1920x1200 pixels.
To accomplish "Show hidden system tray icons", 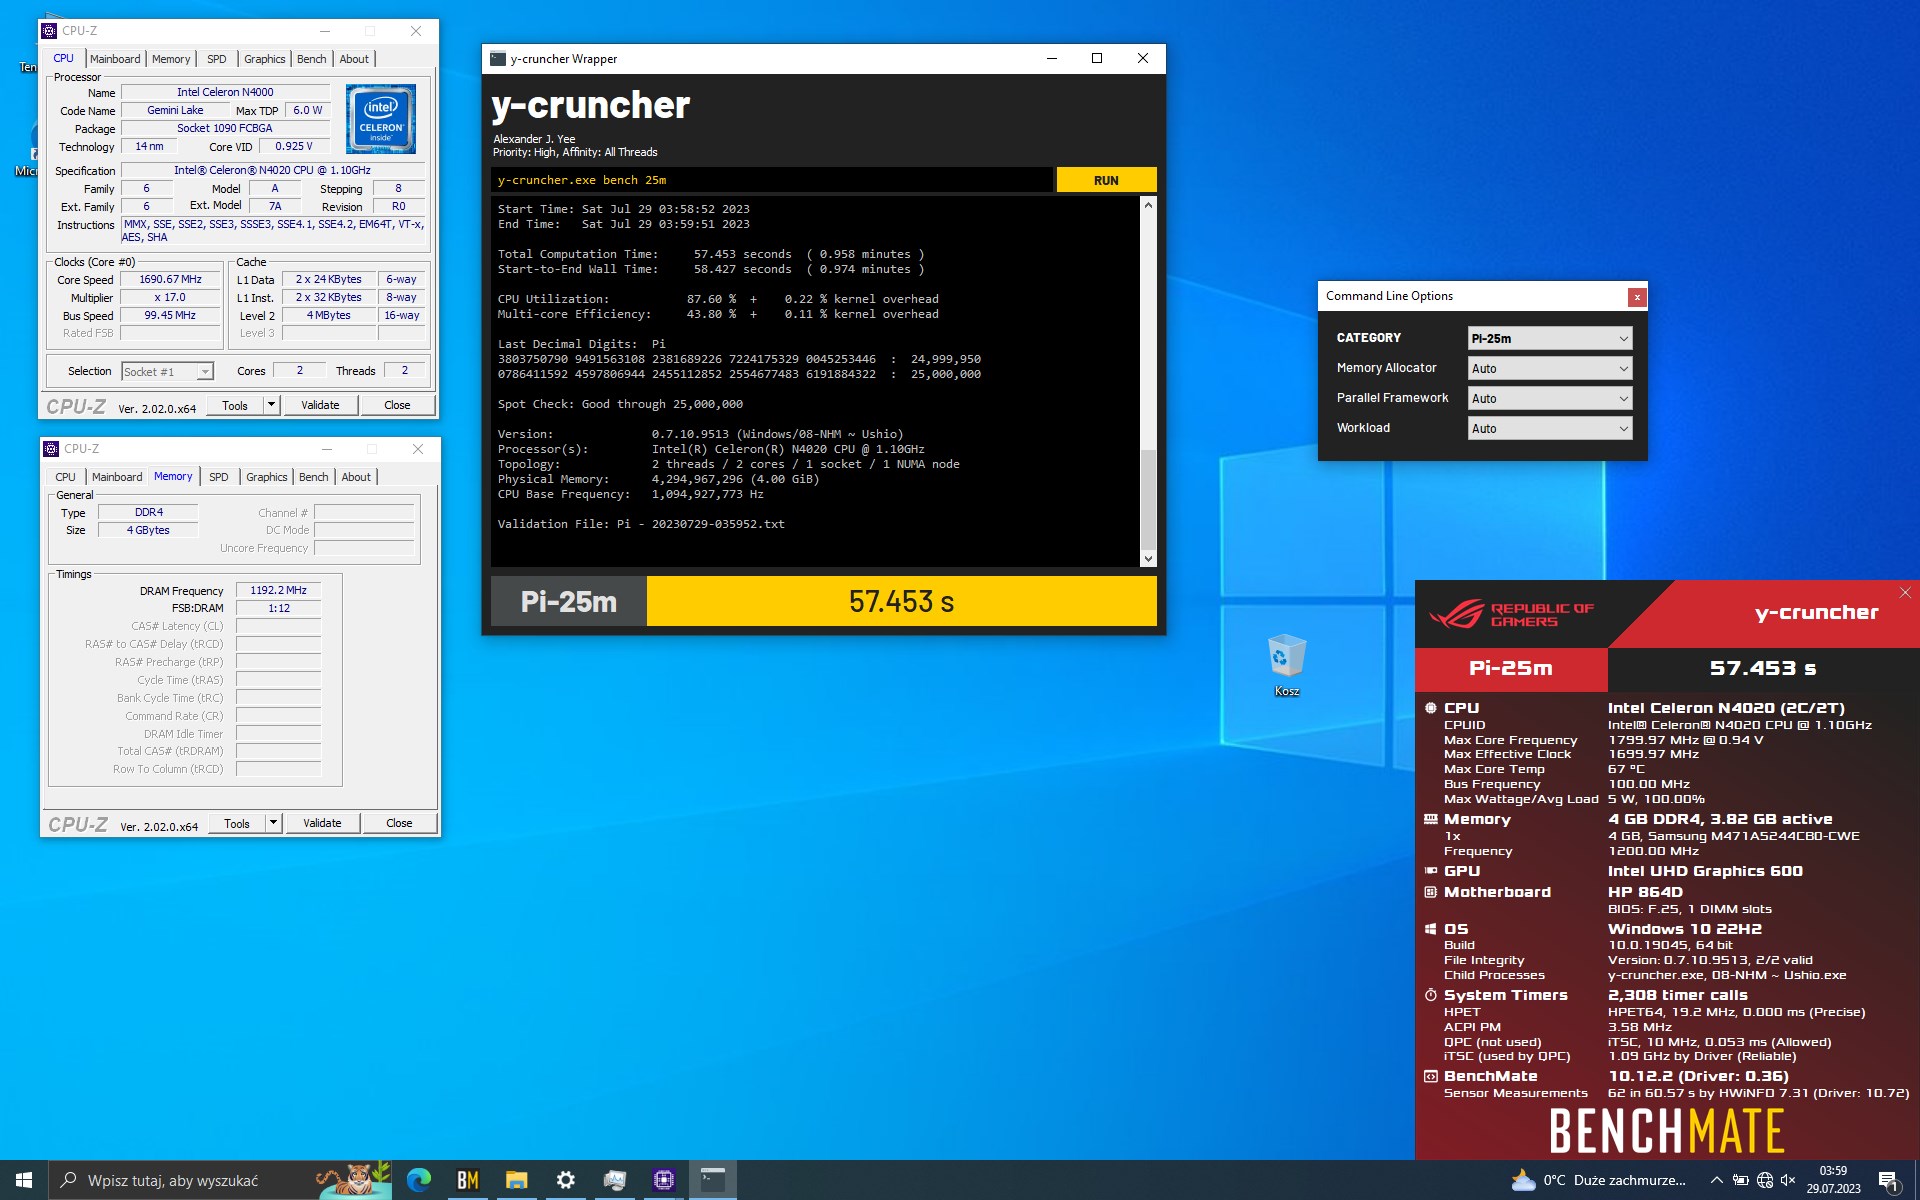I will (x=1716, y=1180).
